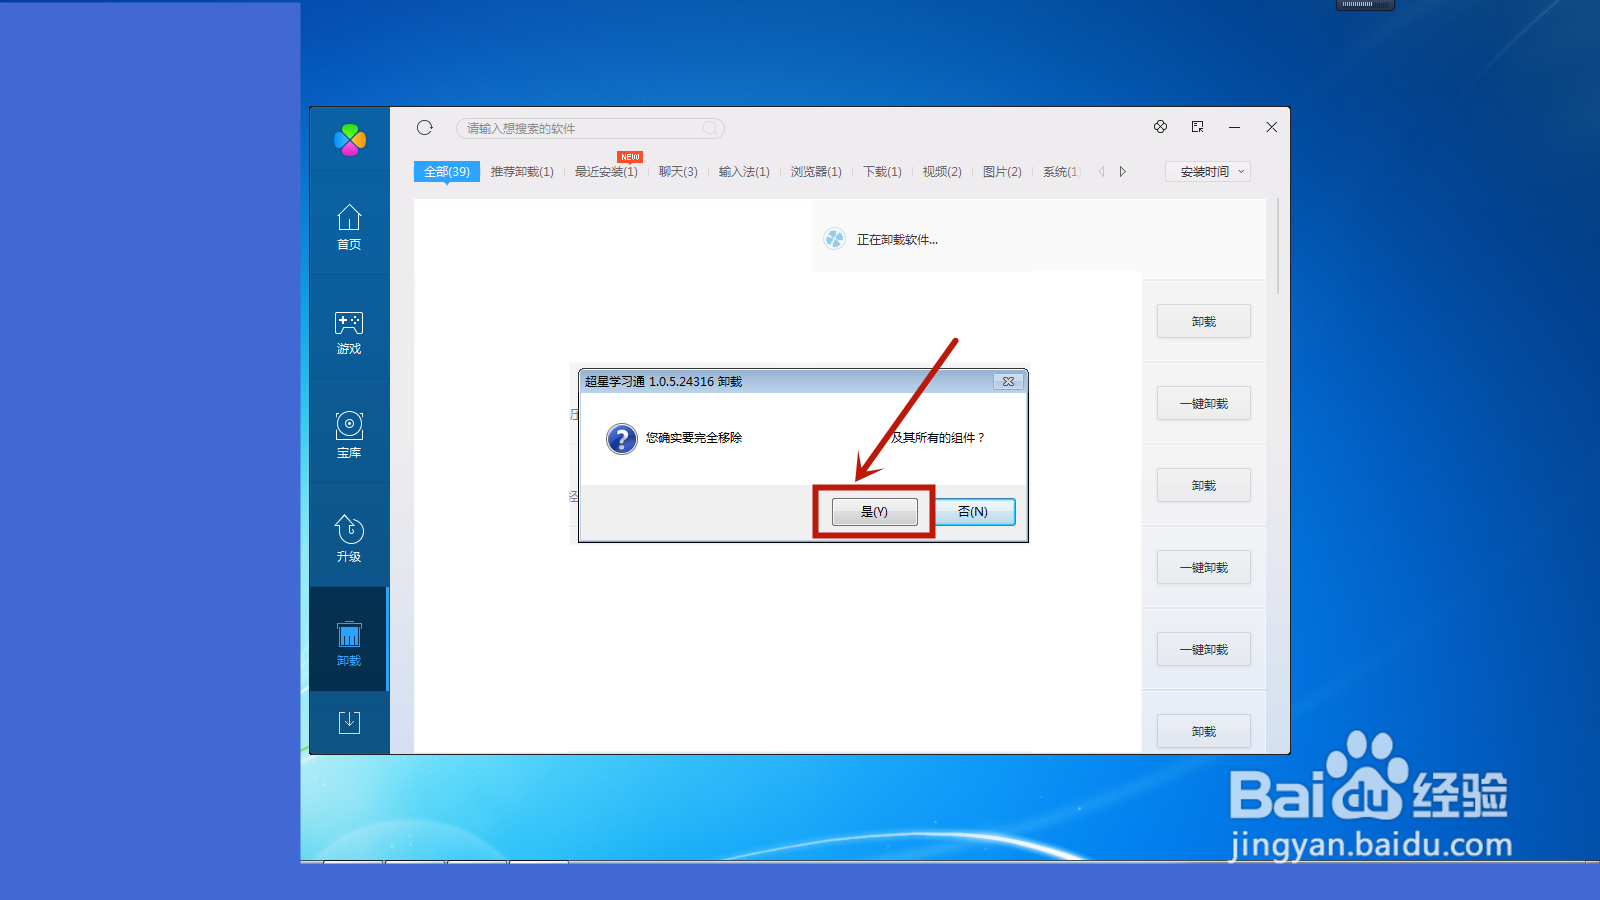Click the mini-mode window icon in title bar
Image resolution: width=1600 pixels, height=900 pixels.
click(x=1197, y=127)
